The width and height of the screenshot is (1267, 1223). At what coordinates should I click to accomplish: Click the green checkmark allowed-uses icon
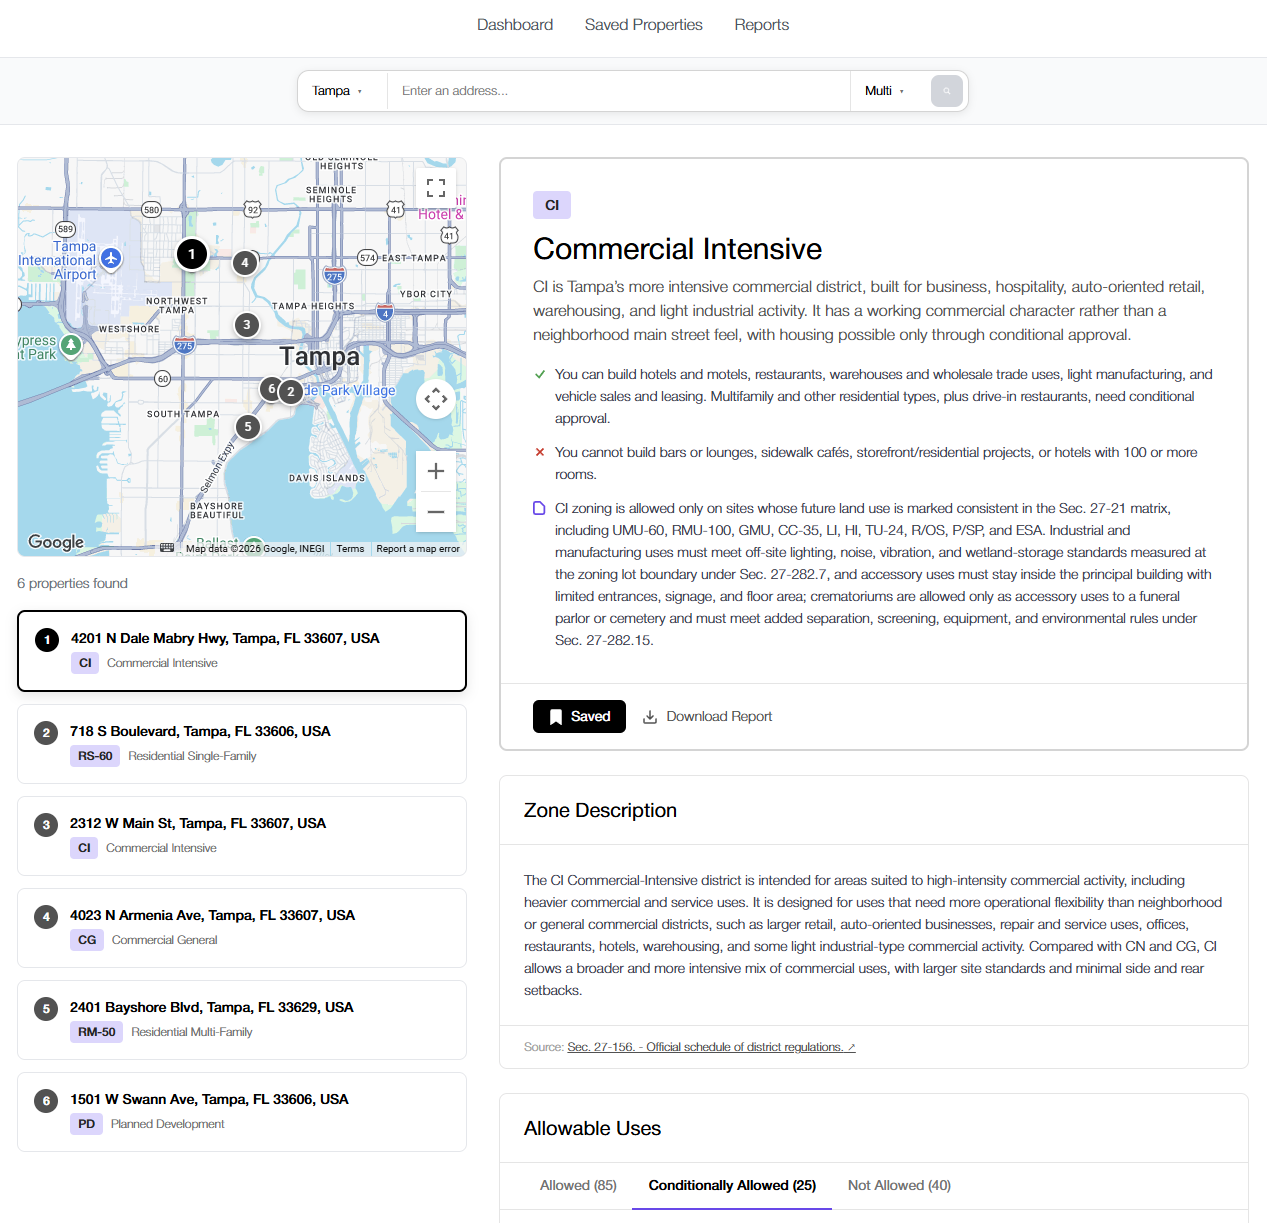click(540, 375)
